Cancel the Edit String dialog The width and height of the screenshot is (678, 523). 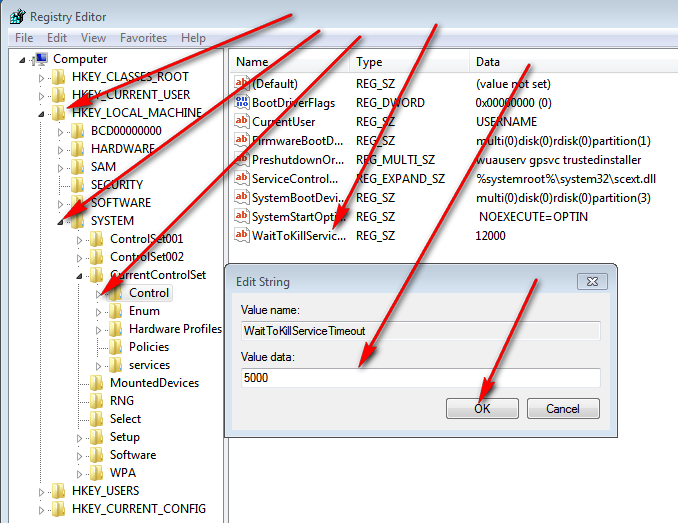tap(563, 408)
